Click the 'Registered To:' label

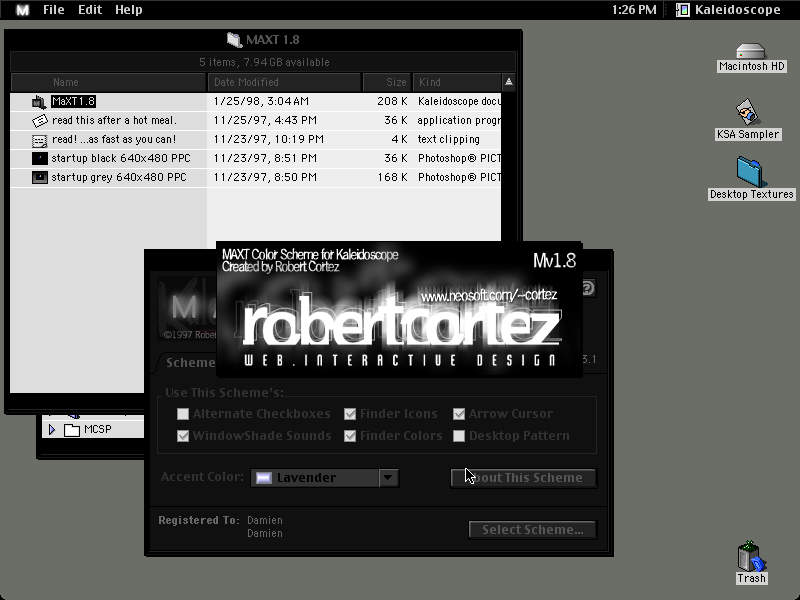tap(199, 520)
